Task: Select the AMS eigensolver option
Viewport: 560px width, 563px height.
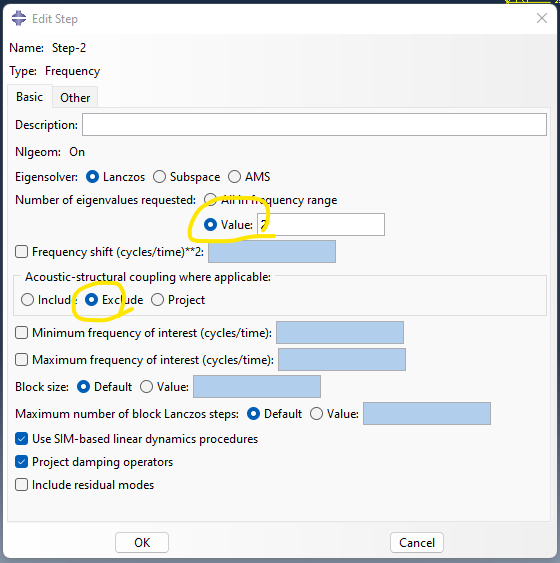Action: (x=234, y=177)
